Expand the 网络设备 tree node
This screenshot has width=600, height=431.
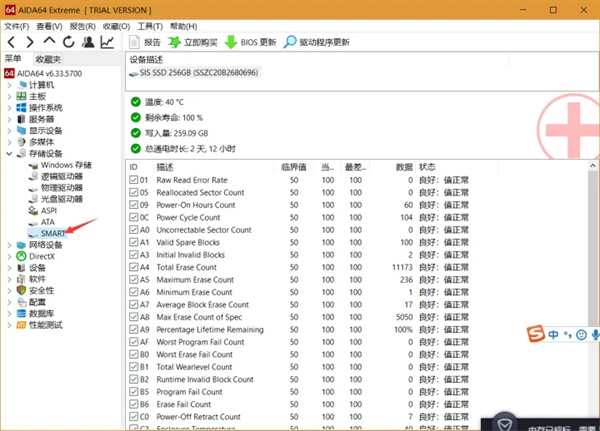tap(9, 245)
